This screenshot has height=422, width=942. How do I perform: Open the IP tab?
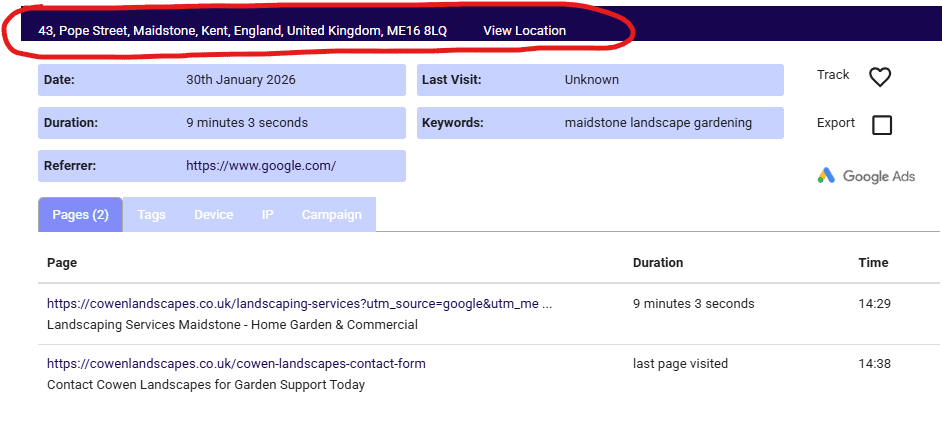point(267,215)
